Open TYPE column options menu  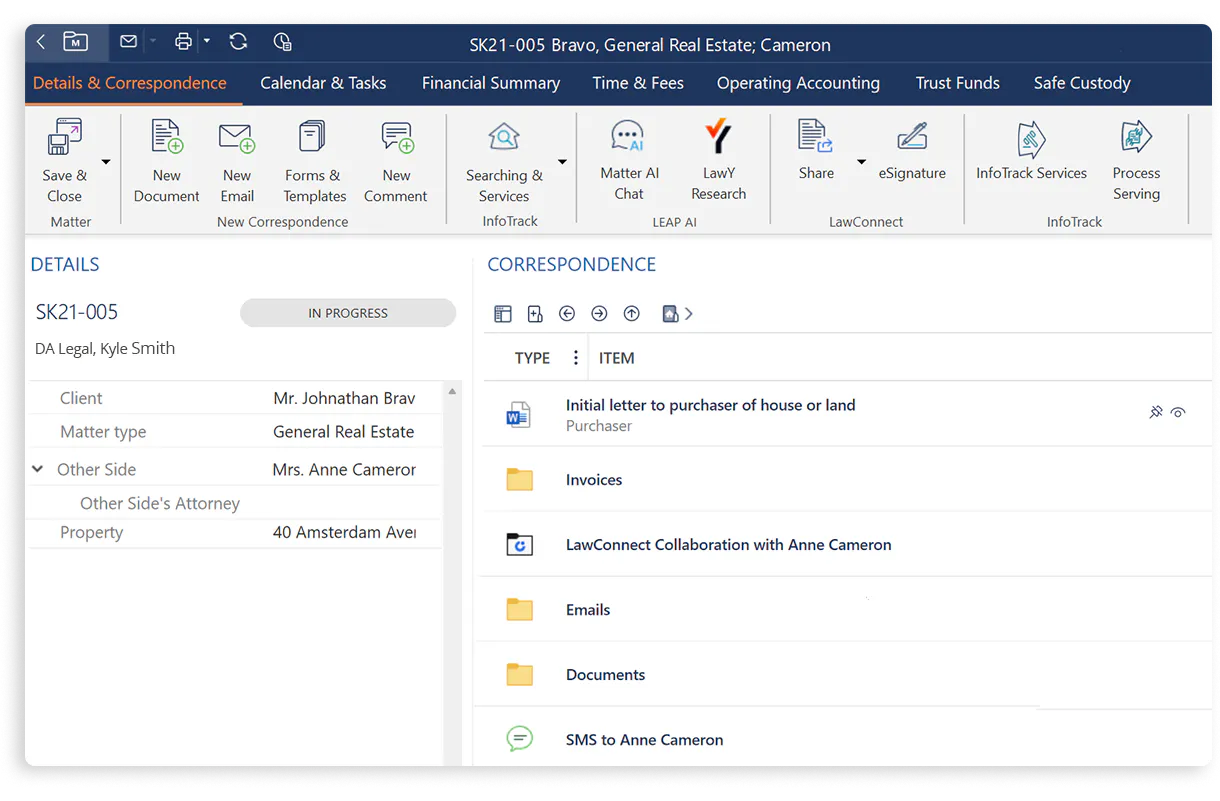[x=575, y=358]
